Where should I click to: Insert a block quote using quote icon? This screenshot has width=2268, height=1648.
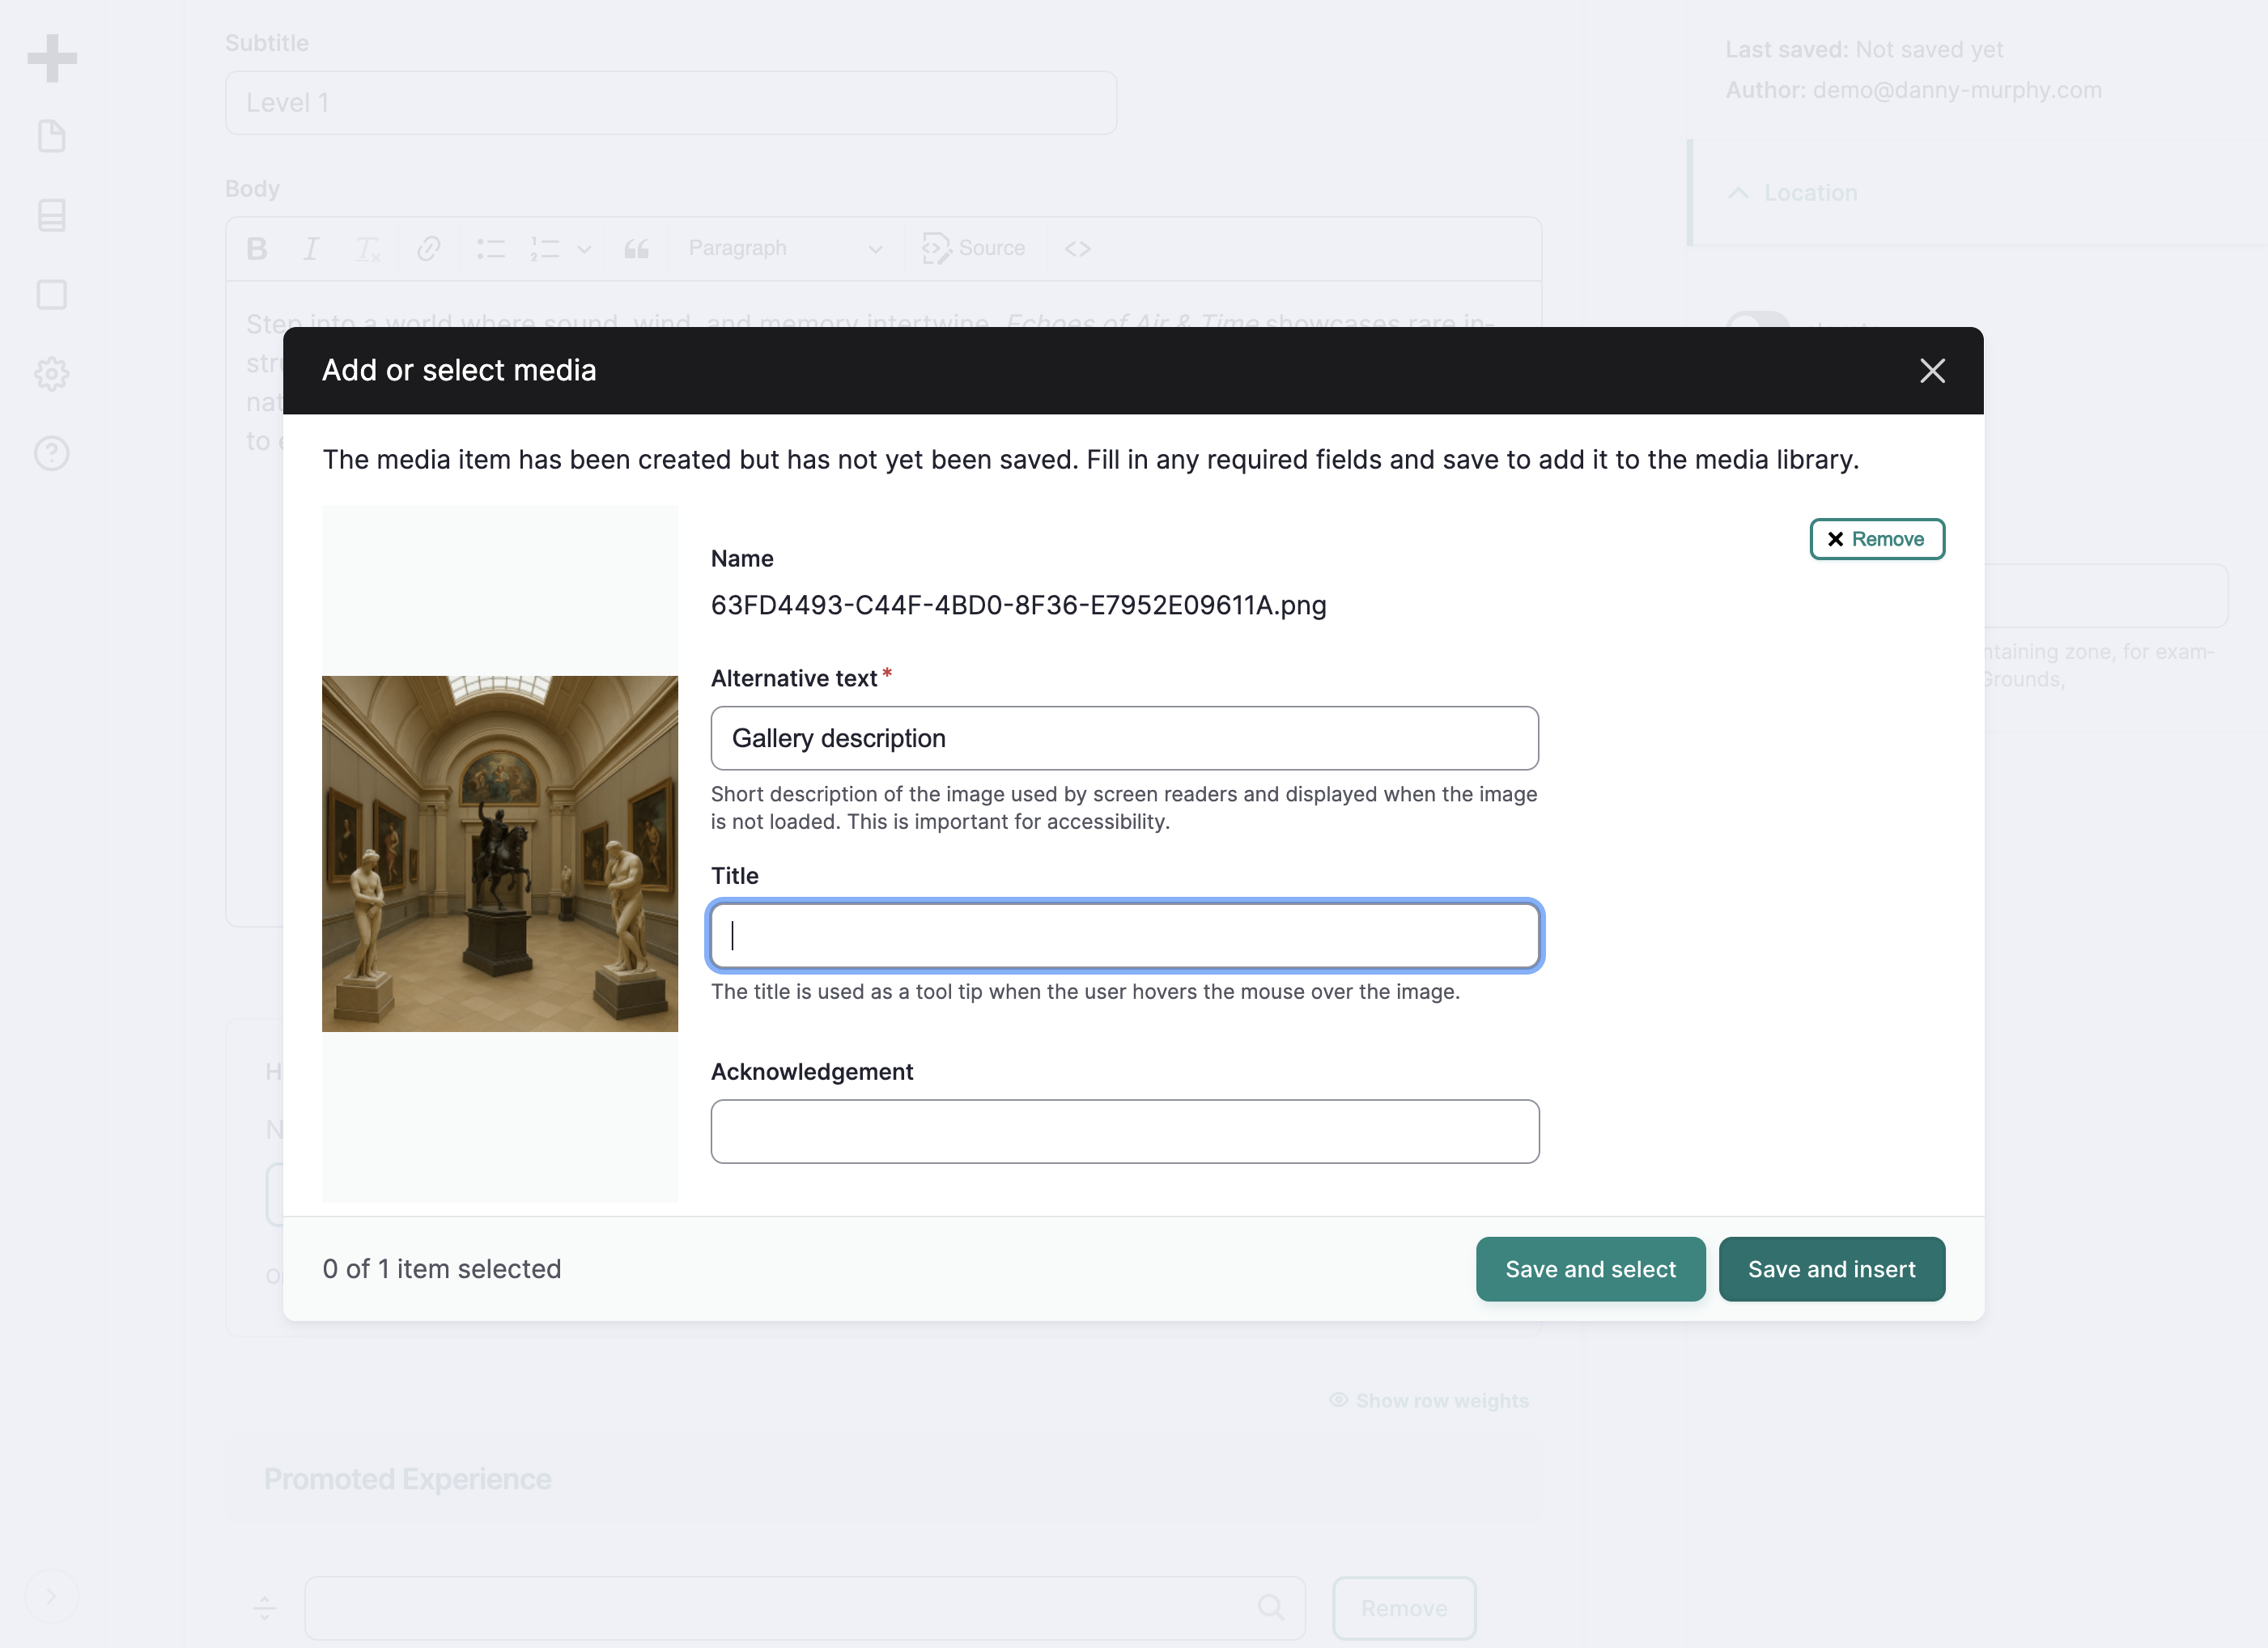(x=637, y=248)
